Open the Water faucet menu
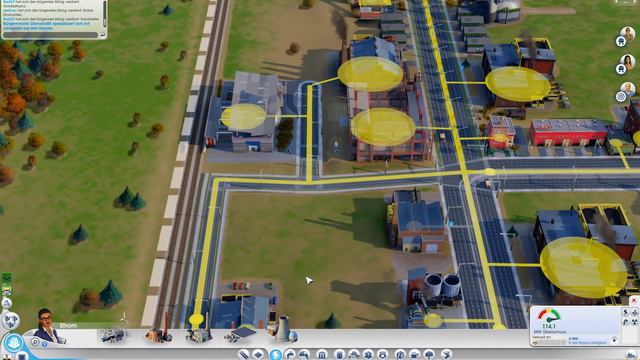This screenshot has width=640, height=360. [x=290, y=355]
